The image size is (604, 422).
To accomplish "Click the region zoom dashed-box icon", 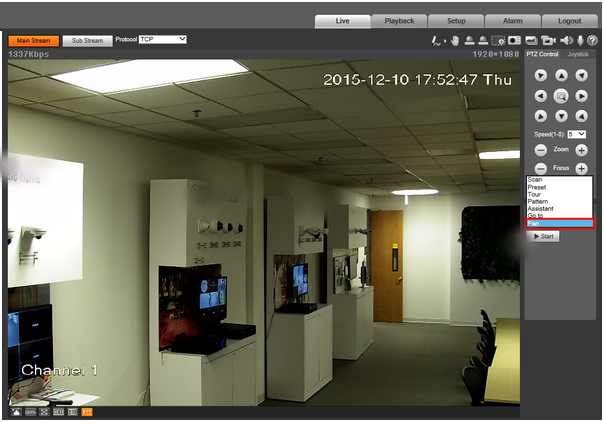I will [498, 40].
